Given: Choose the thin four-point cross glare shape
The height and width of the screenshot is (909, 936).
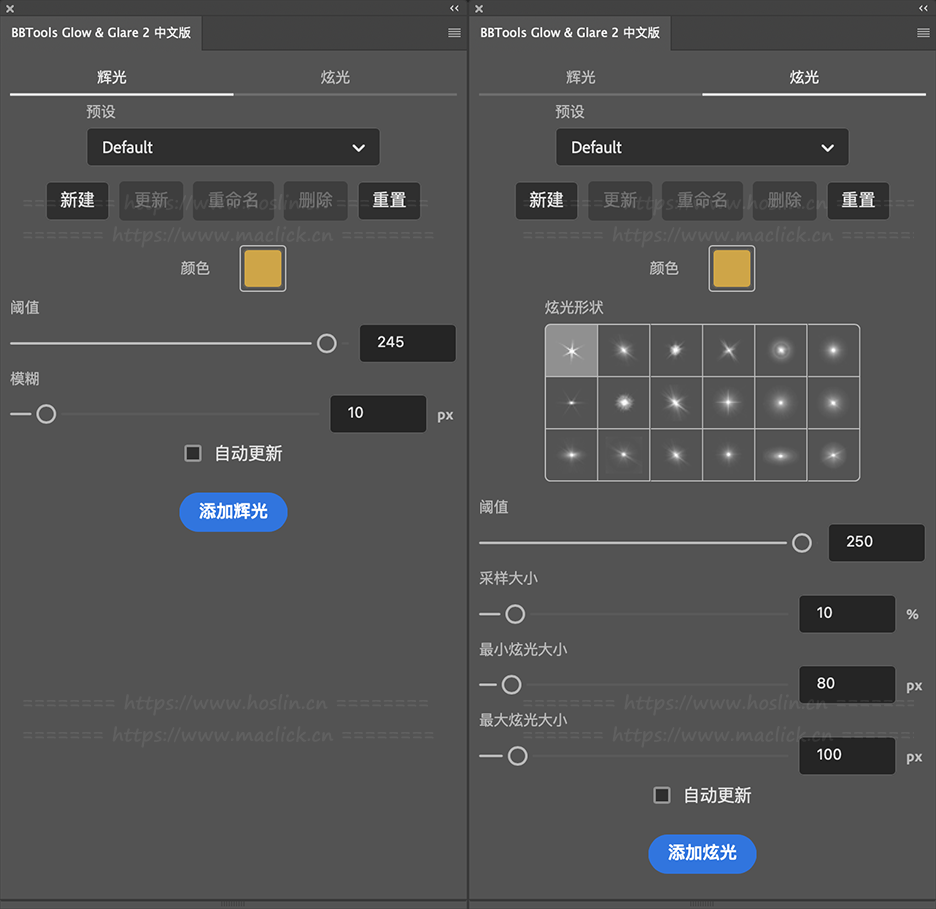Looking at the screenshot, I should click(728, 403).
